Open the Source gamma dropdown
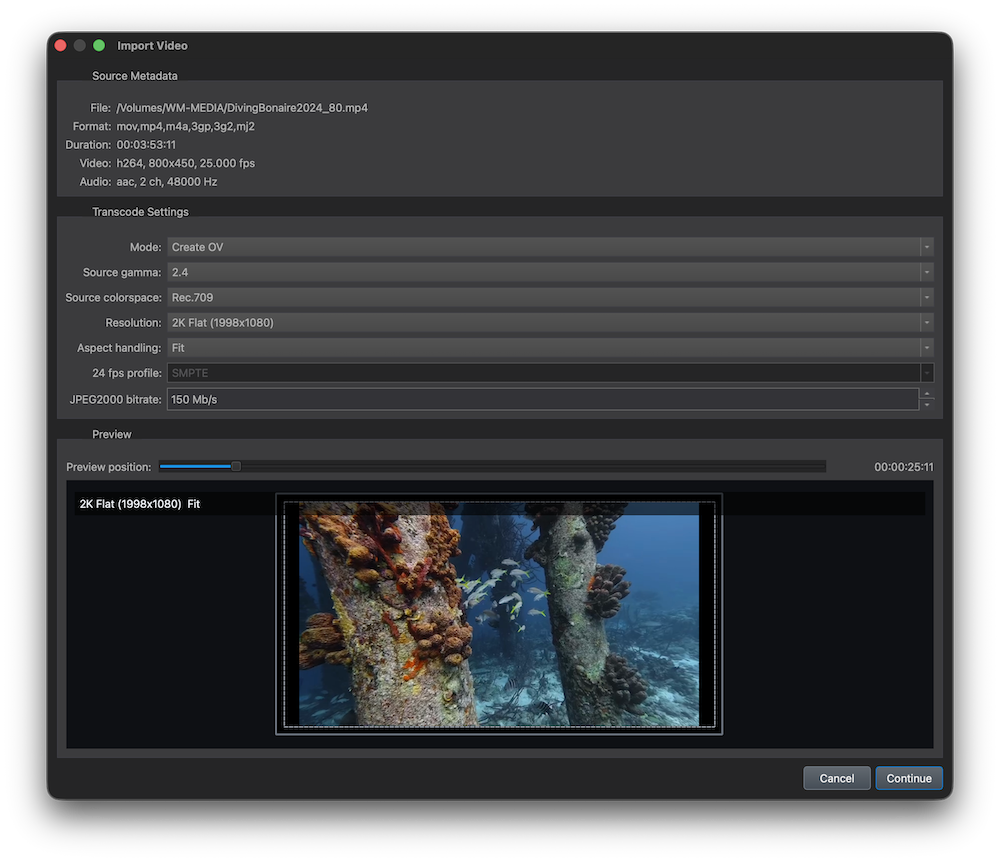The image size is (1000, 862). (550, 272)
